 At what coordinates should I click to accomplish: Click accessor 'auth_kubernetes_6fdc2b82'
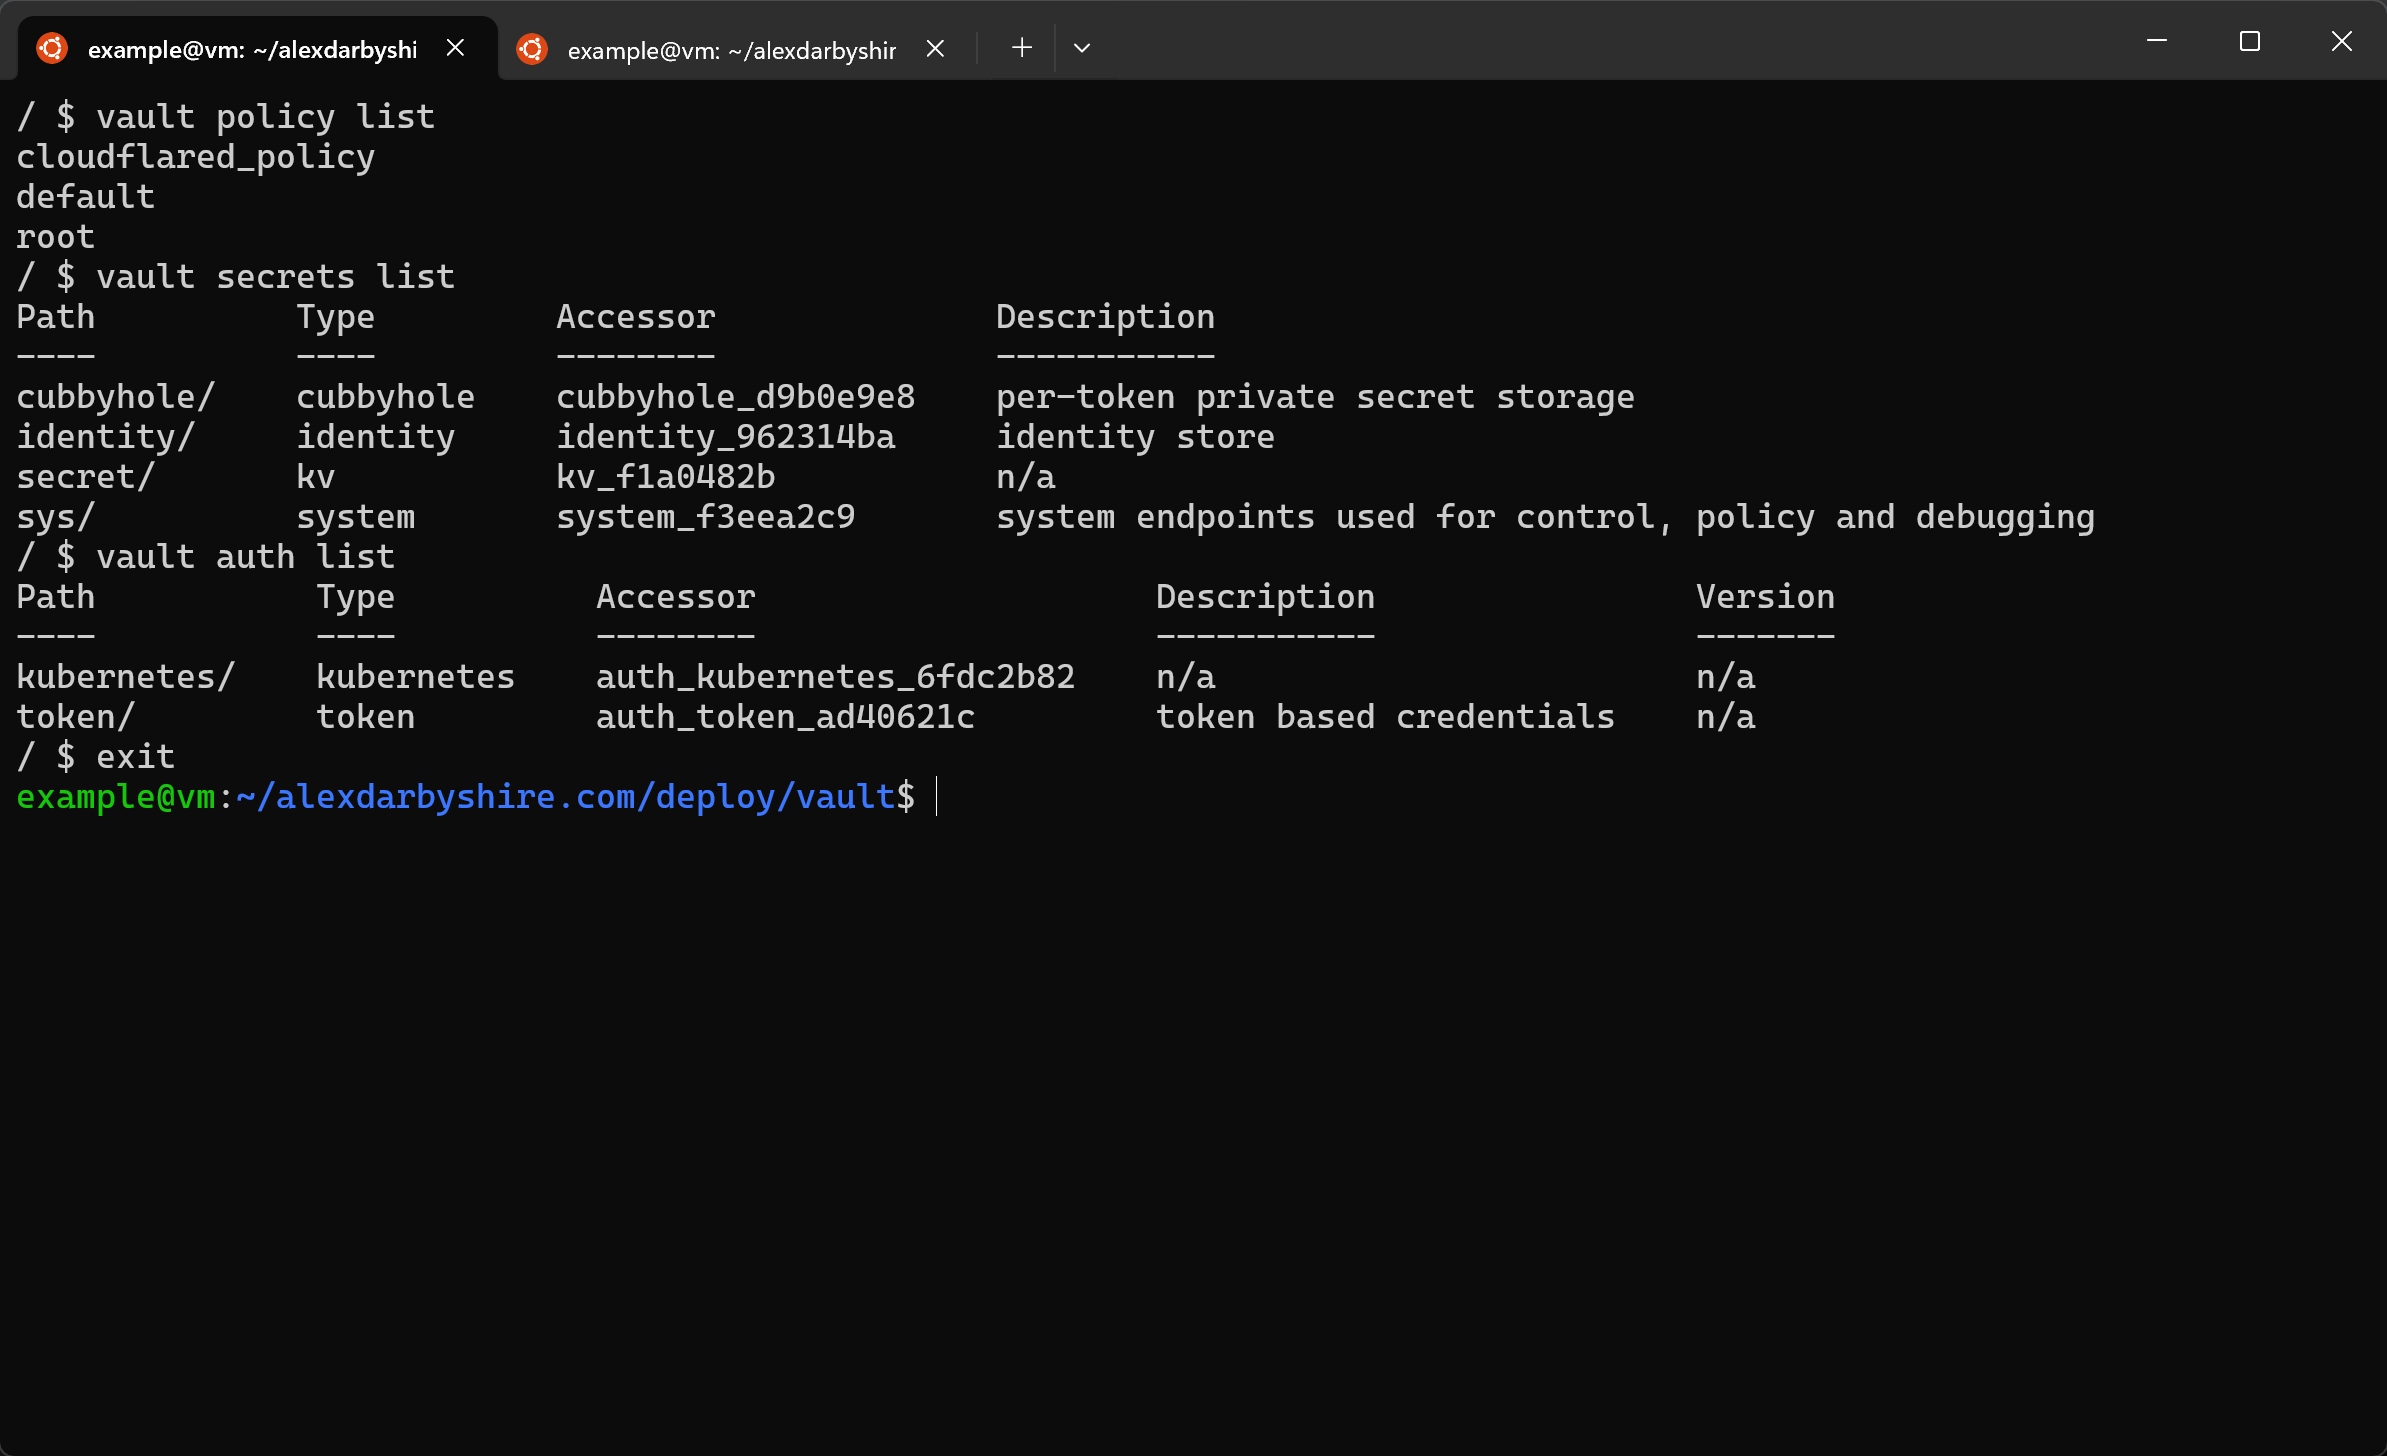[x=836, y=677]
